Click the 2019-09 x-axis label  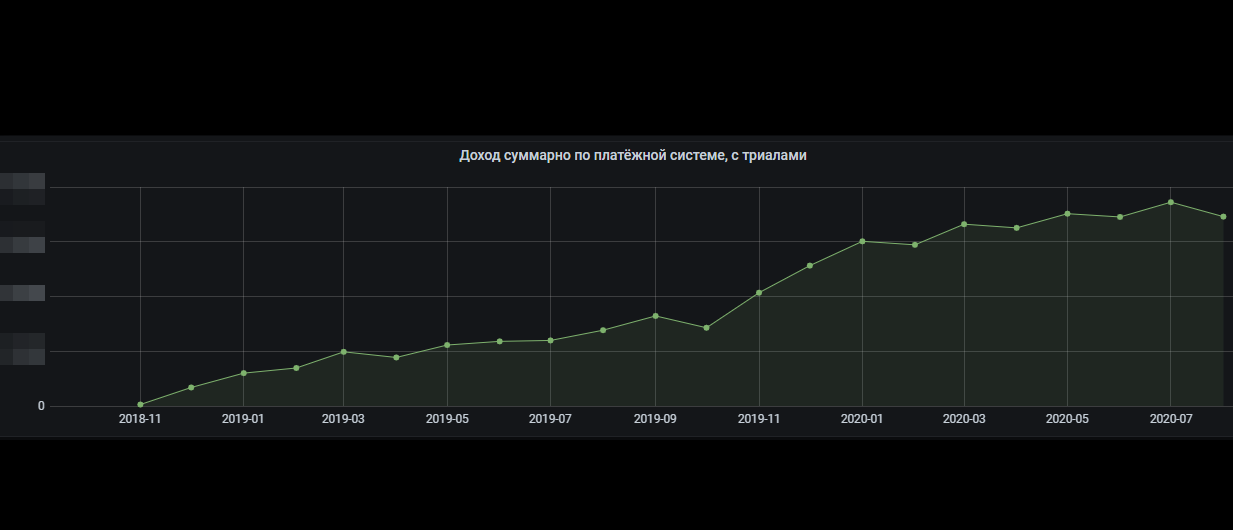click(x=655, y=419)
